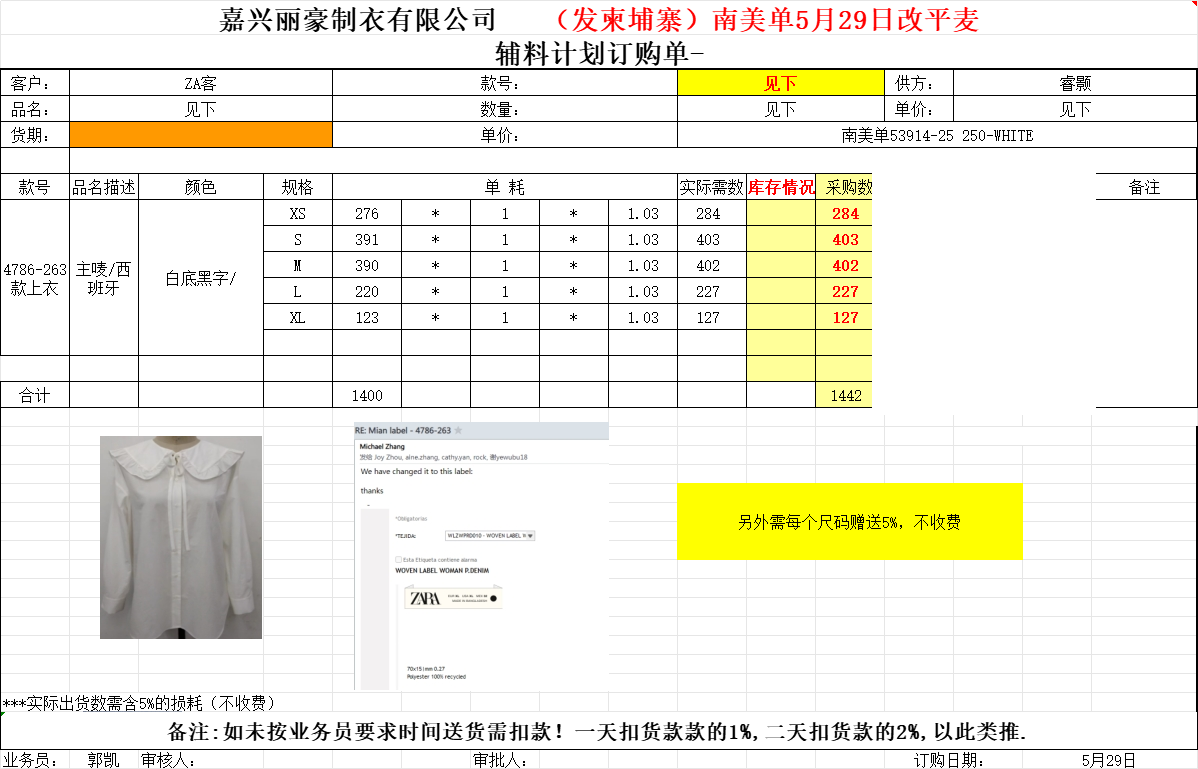
Task: Click the supplier name 睿颢 cell
Action: coord(1075,84)
